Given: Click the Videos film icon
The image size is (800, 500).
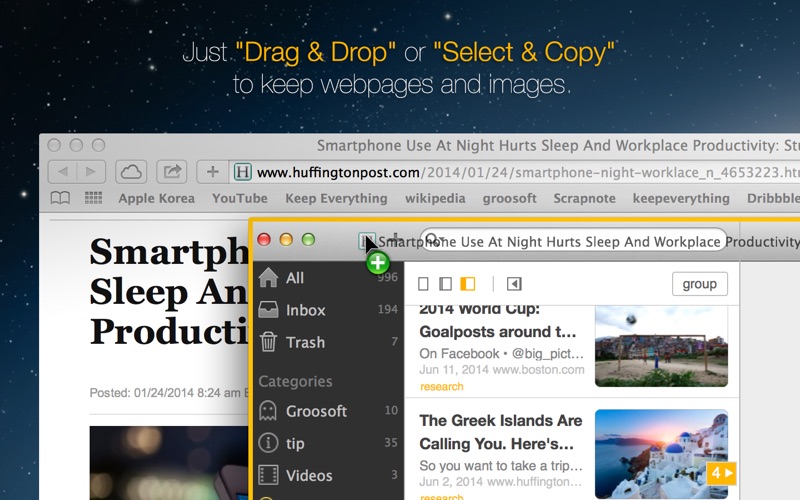Looking at the screenshot, I should [268, 474].
